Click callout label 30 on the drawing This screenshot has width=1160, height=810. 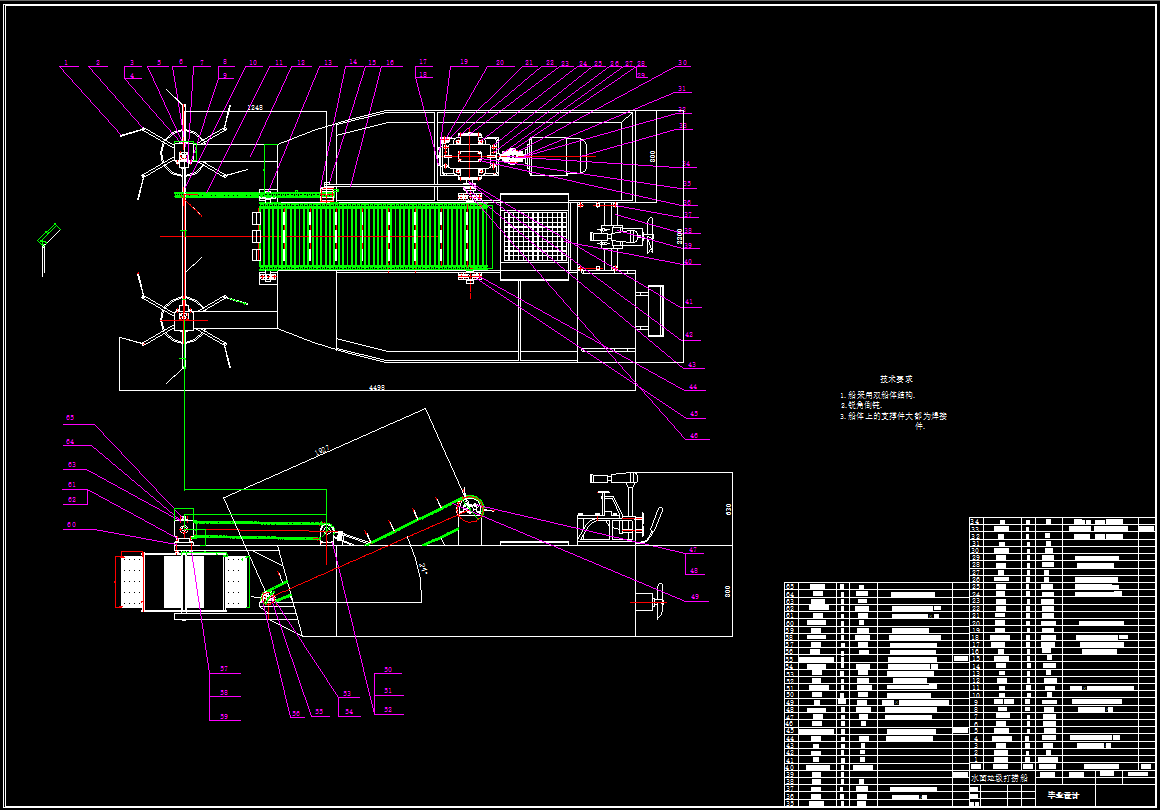click(x=682, y=63)
